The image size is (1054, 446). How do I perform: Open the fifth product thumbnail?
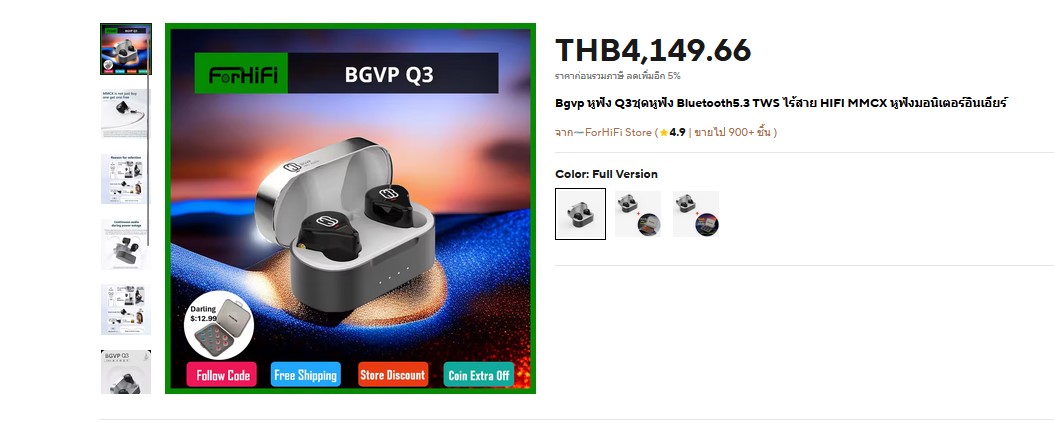point(126,309)
